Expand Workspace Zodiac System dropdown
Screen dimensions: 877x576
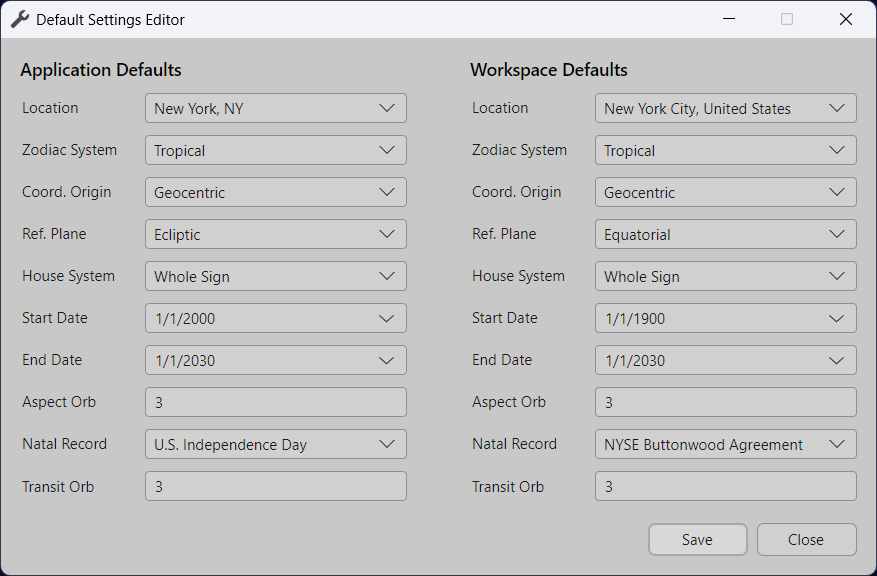click(725, 150)
